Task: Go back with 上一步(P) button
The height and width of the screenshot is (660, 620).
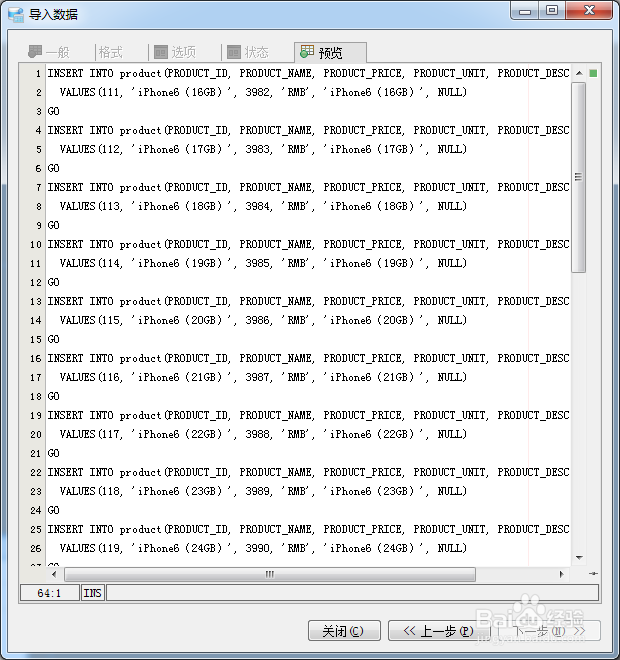Action: tap(438, 631)
